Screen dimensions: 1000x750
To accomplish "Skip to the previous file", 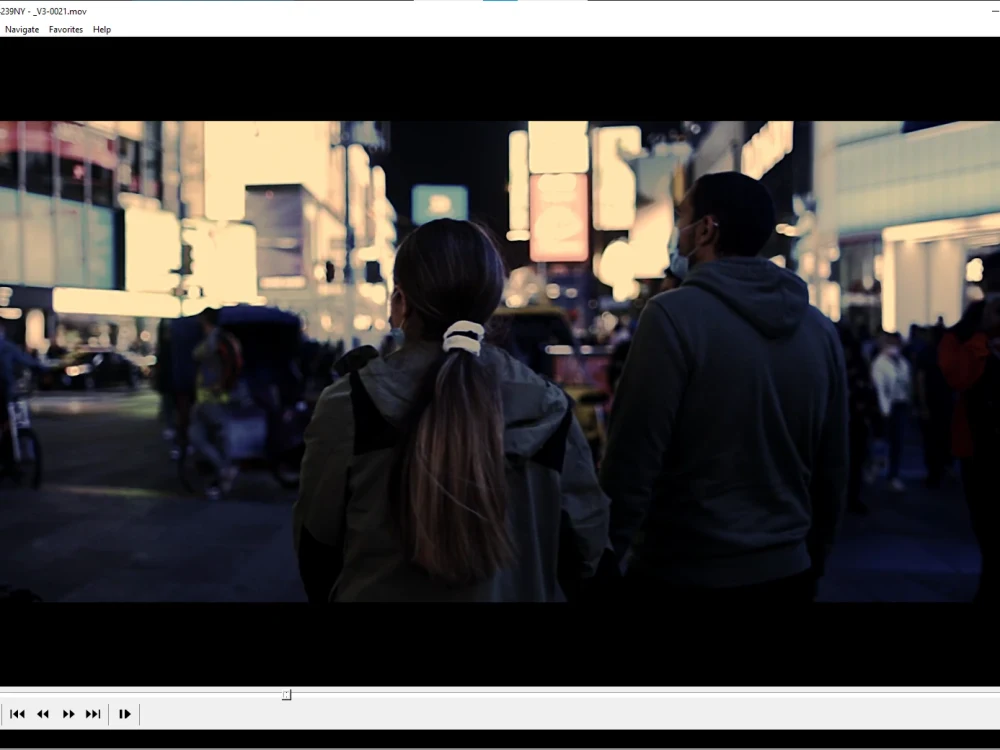I will [17, 714].
